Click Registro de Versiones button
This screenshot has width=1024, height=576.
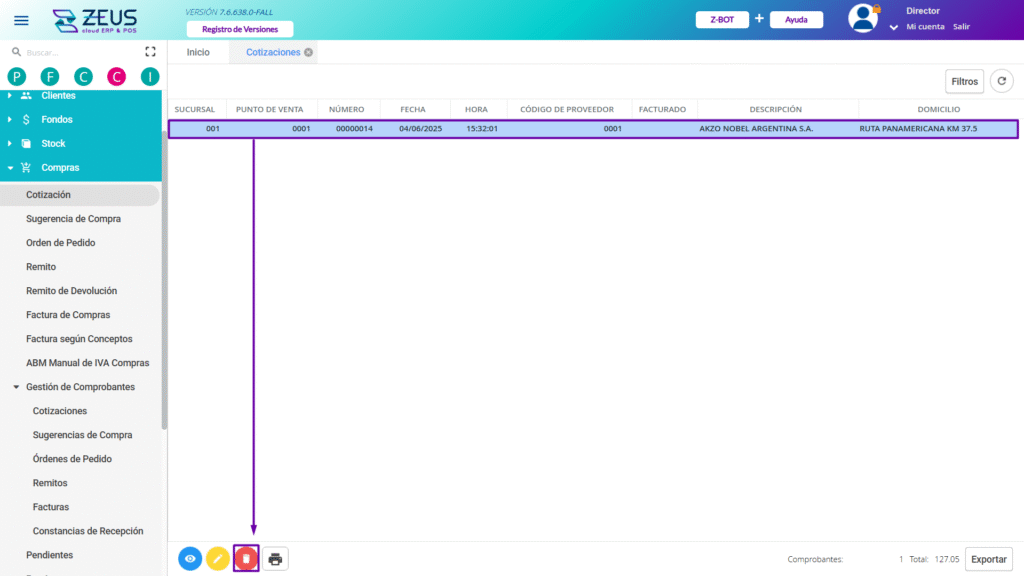[240, 29]
